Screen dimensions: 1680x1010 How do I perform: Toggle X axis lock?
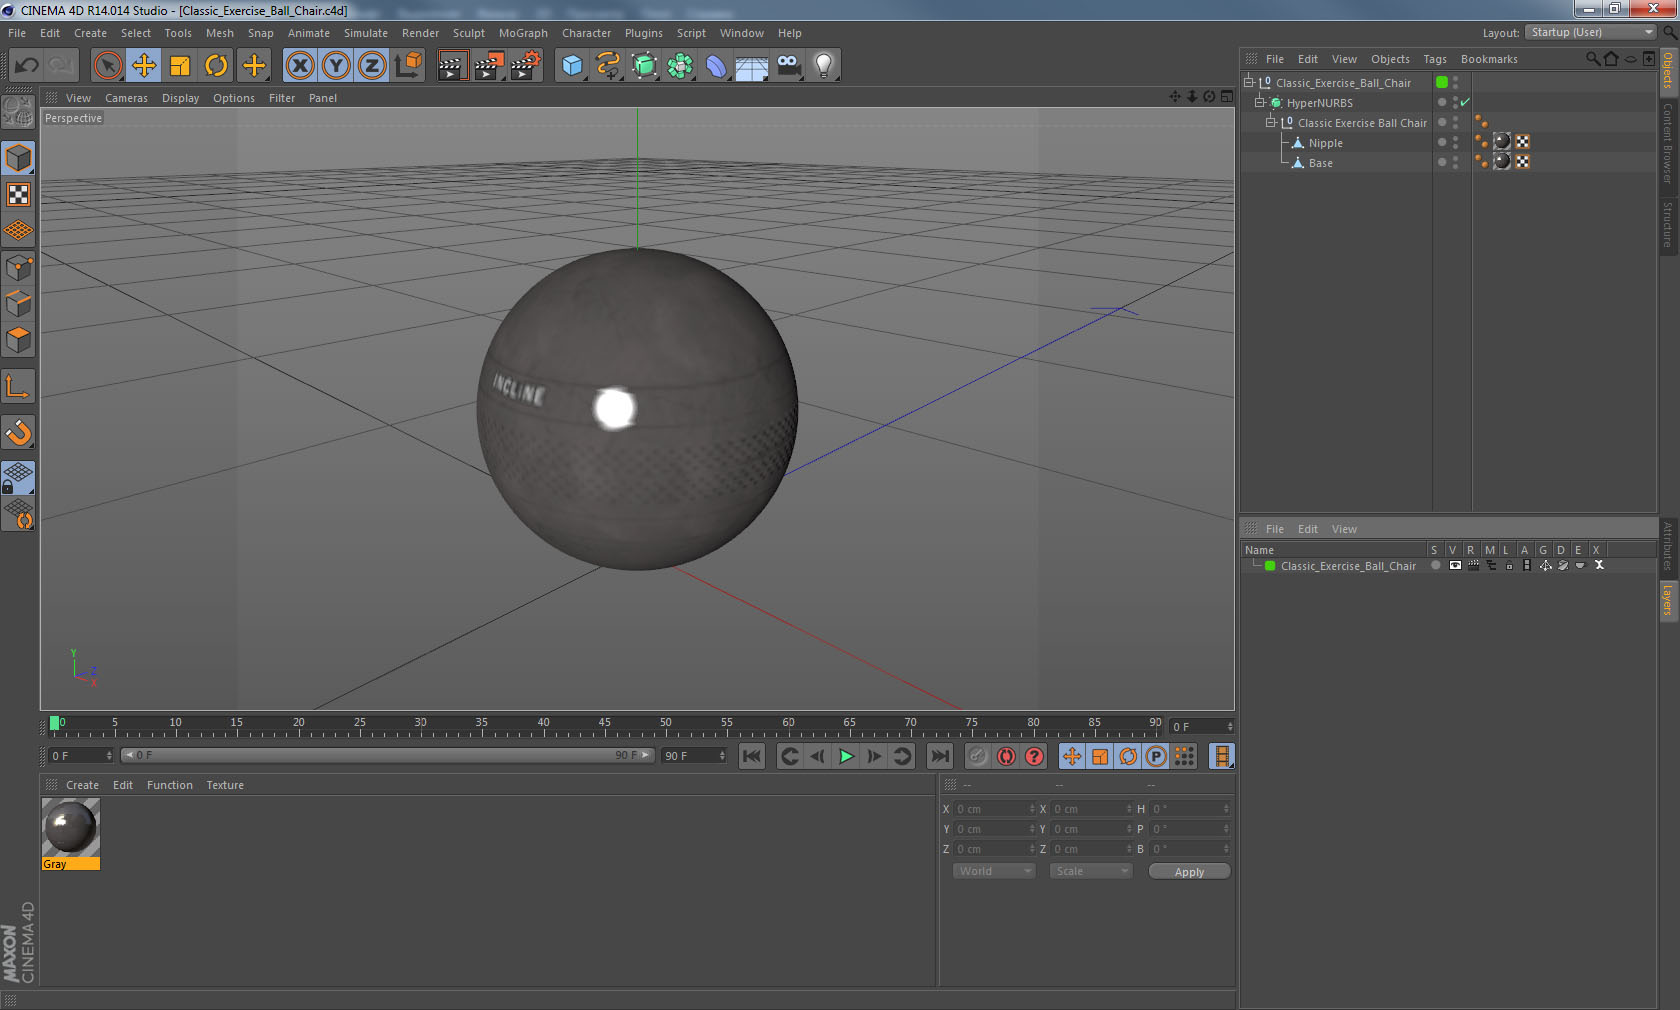click(x=299, y=66)
